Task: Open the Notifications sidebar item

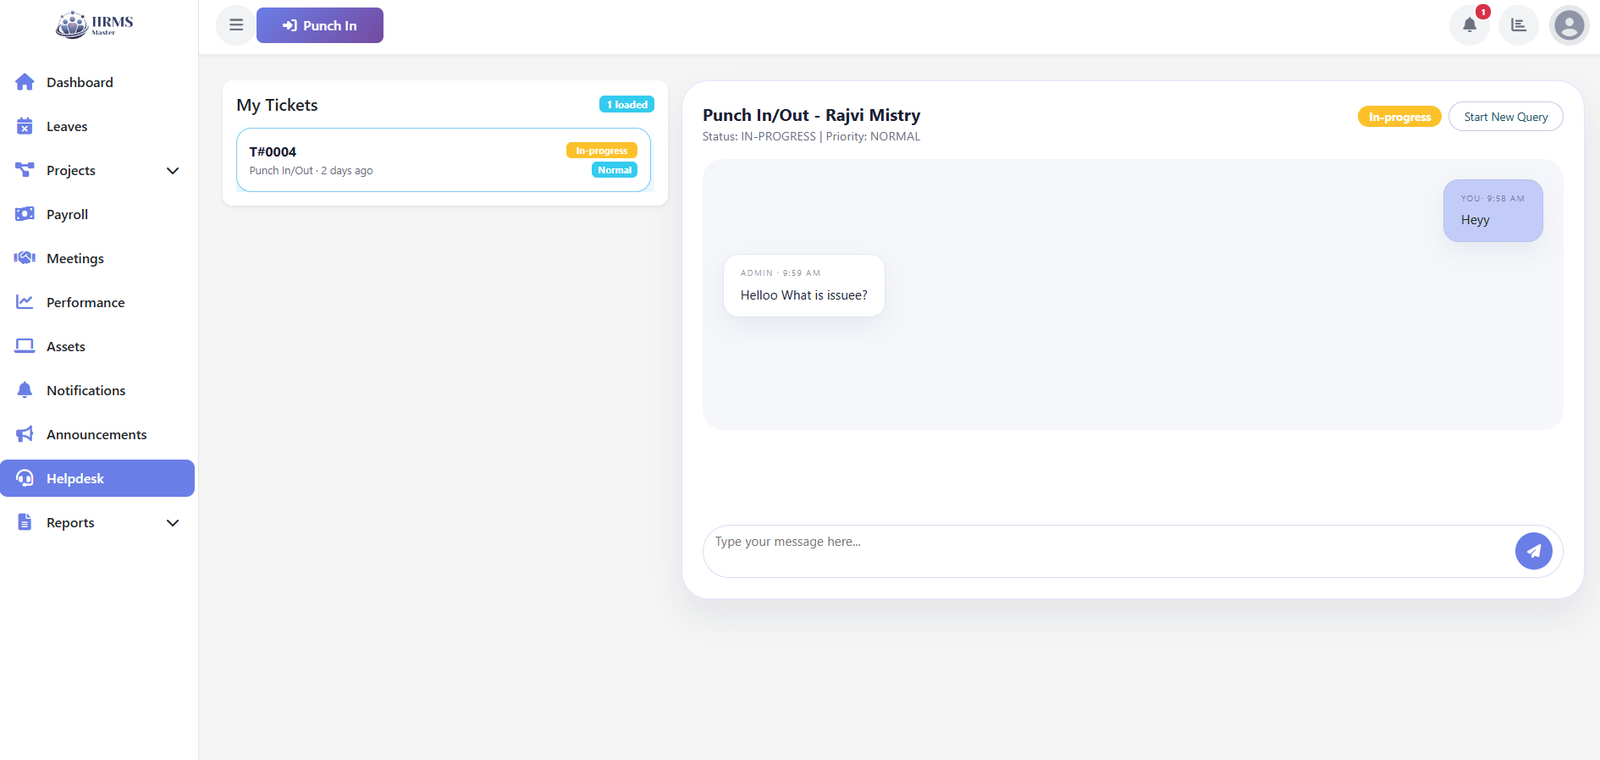Action: (x=97, y=390)
